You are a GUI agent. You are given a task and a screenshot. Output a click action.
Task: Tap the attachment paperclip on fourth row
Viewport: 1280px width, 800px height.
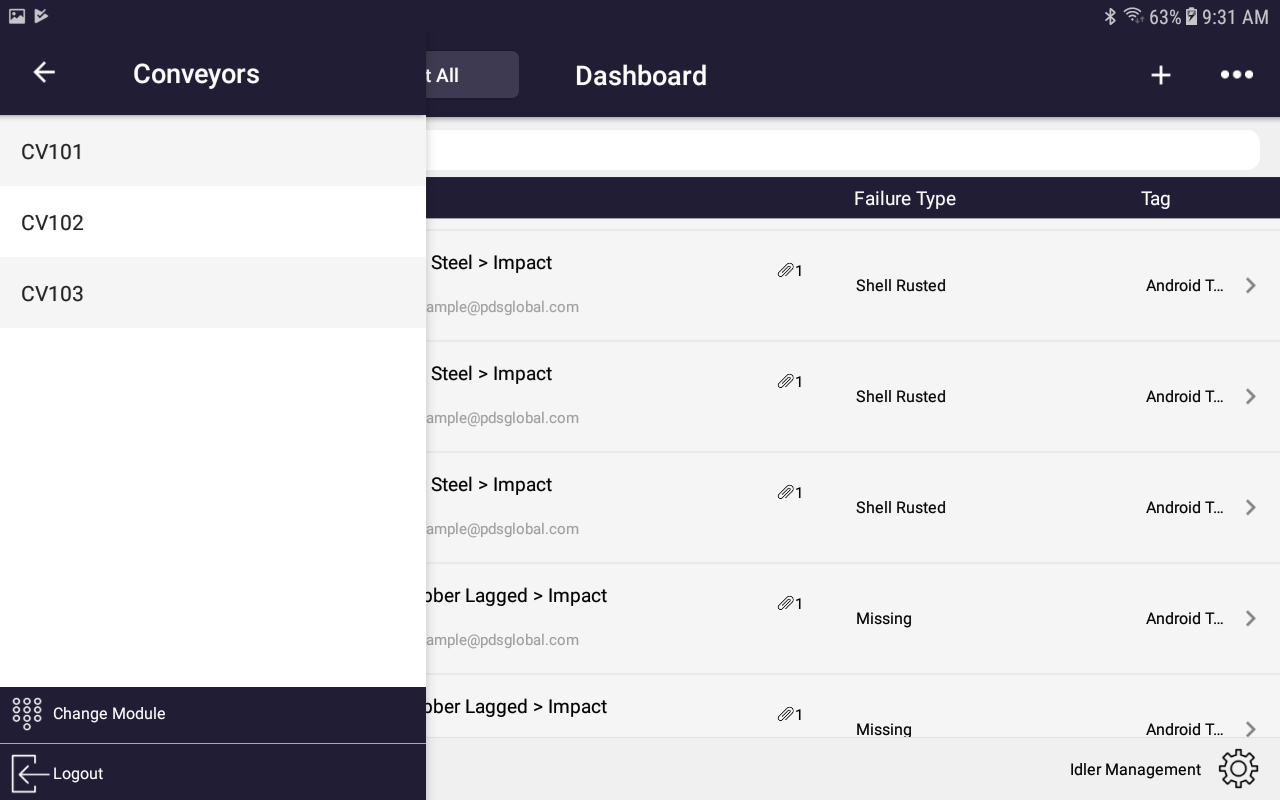point(786,603)
